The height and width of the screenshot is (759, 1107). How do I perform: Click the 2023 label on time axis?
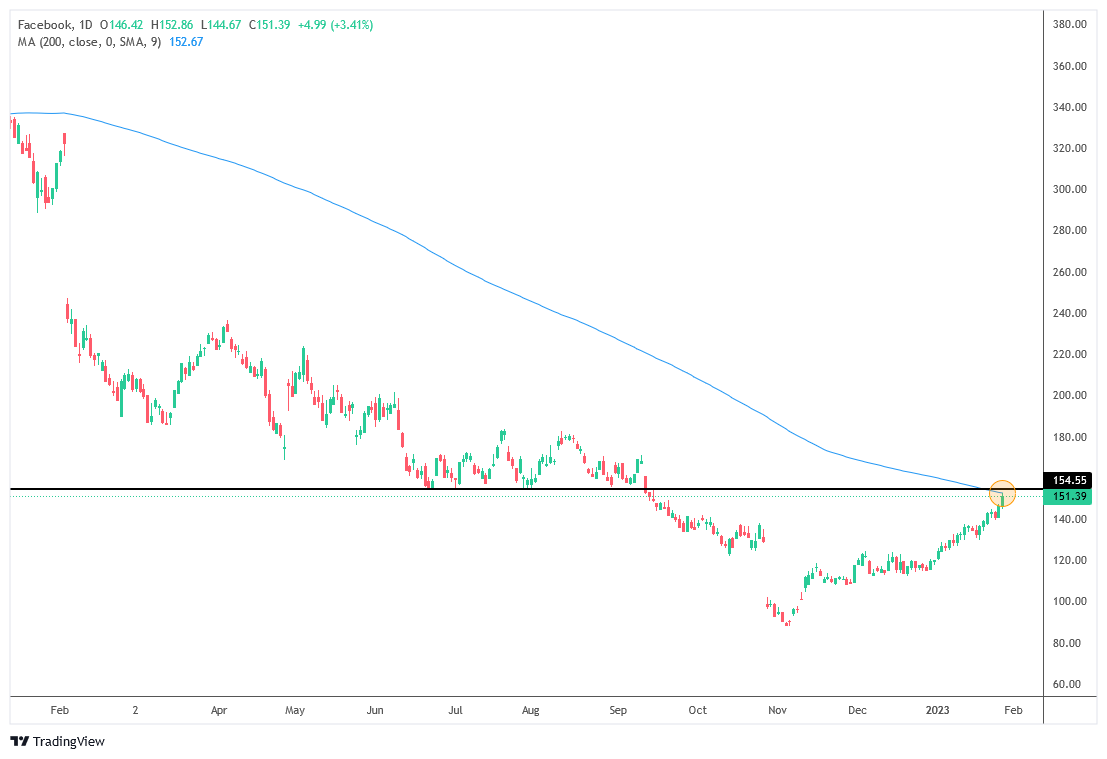(x=938, y=710)
